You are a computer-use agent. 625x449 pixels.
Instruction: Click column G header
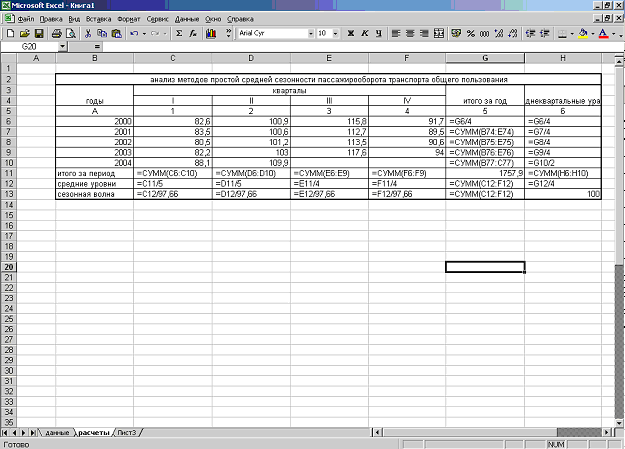[485, 59]
